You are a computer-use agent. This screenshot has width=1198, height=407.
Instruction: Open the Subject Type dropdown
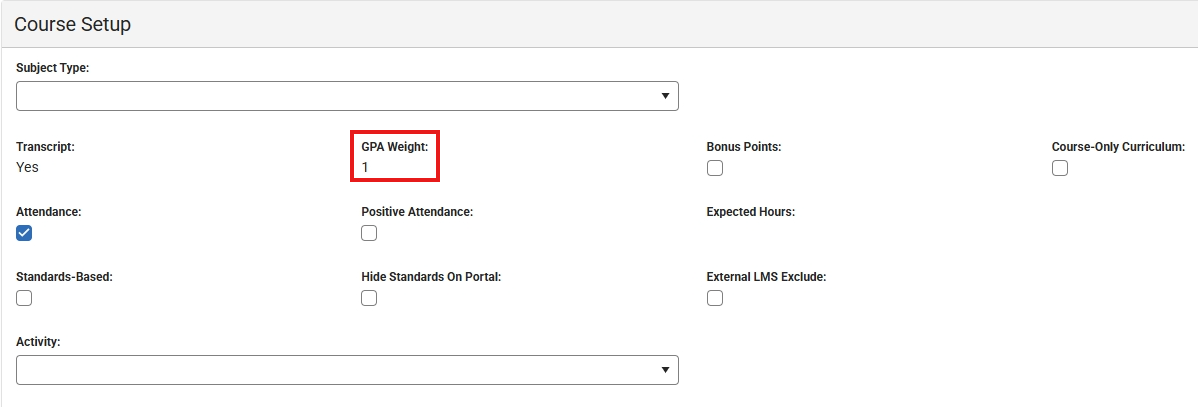pos(347,96)
